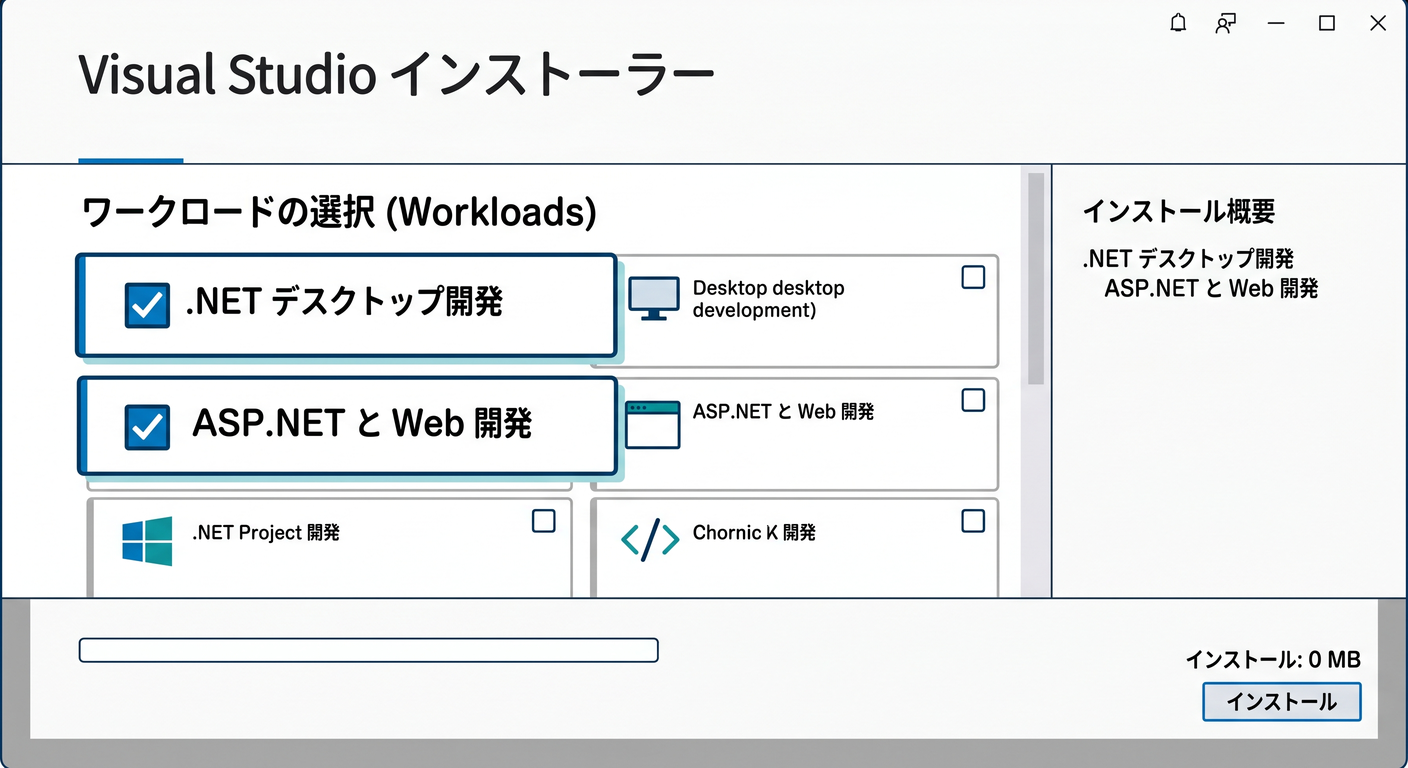This screenshot has height=768, width=1408.
Task: Click the ワークロードの選択 (Workloads) heading
Action: pyautogui.click(x=338, y=212)
